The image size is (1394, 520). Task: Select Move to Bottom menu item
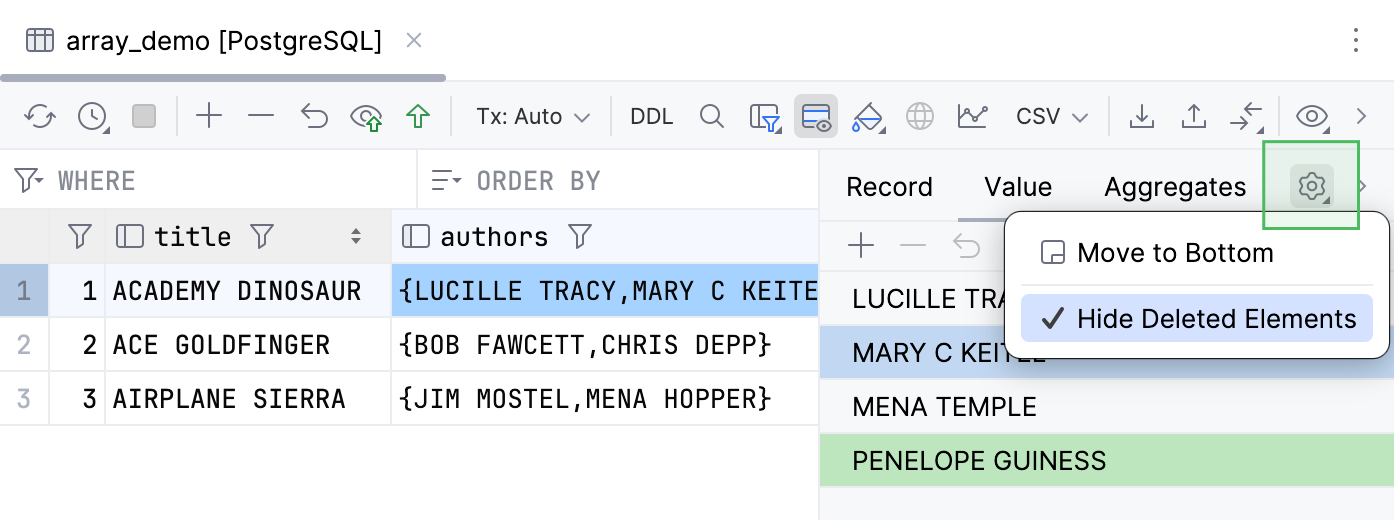pos(1174,253)
